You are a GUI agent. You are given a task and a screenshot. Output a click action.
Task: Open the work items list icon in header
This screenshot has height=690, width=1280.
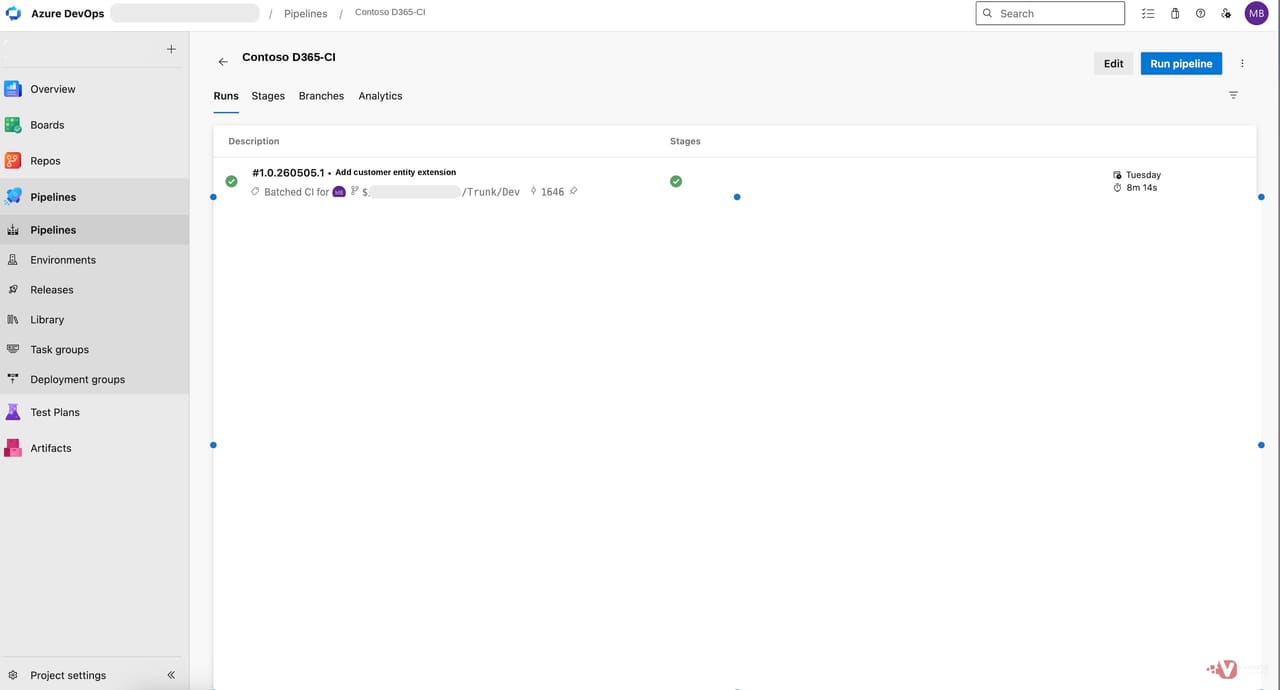[x=1148, y=14]
